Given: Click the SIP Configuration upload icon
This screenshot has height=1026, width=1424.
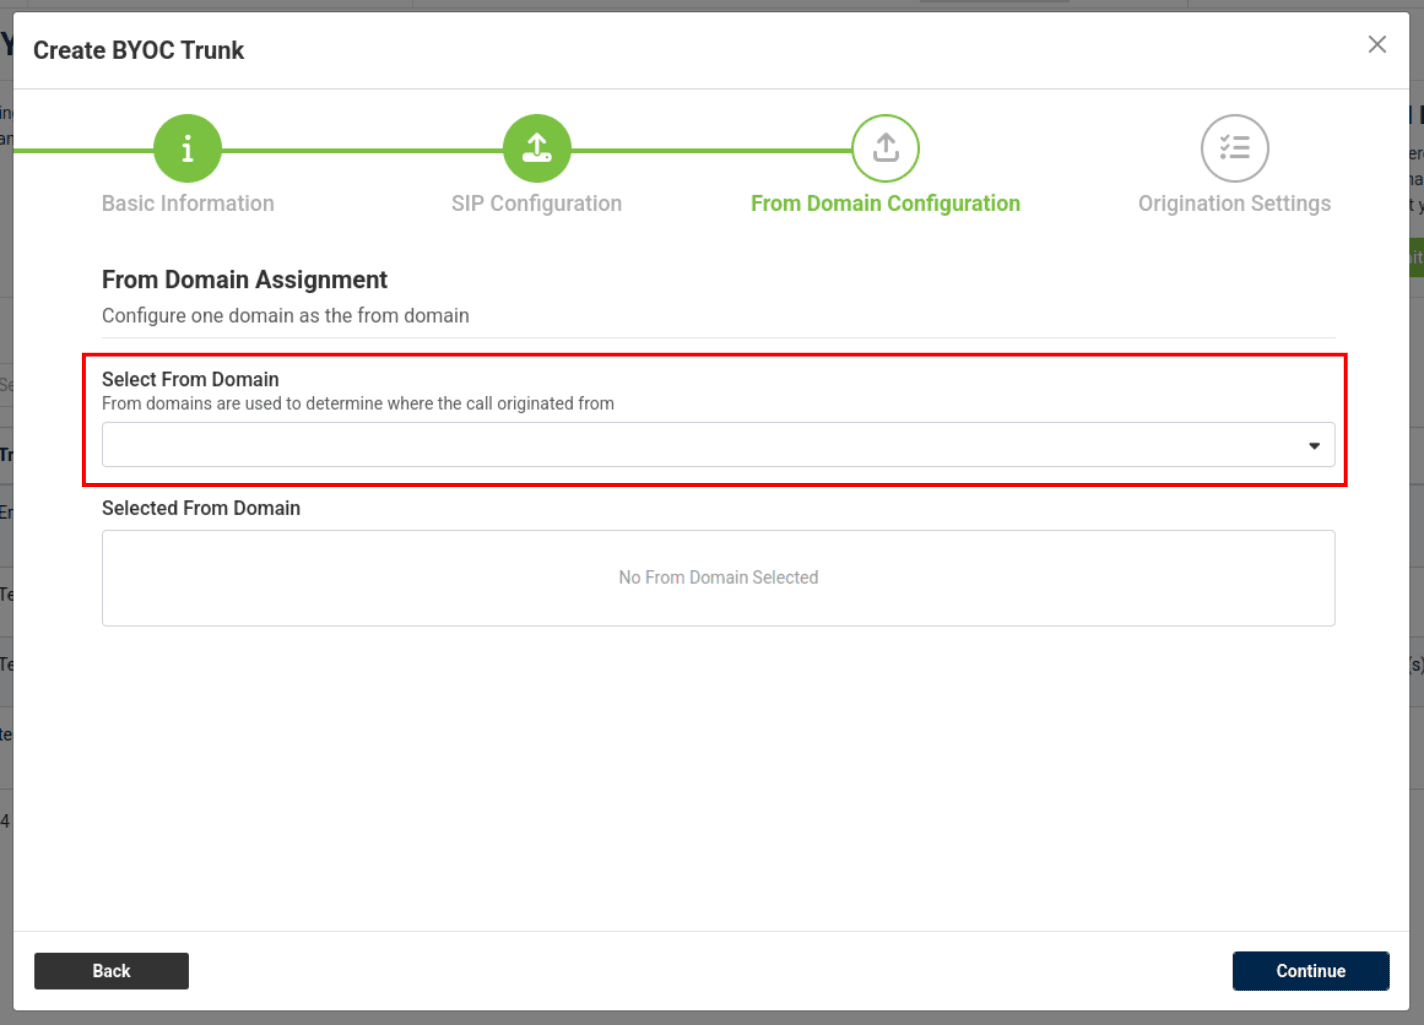Looking at the screenshot, I should click(x=537, y=149).
